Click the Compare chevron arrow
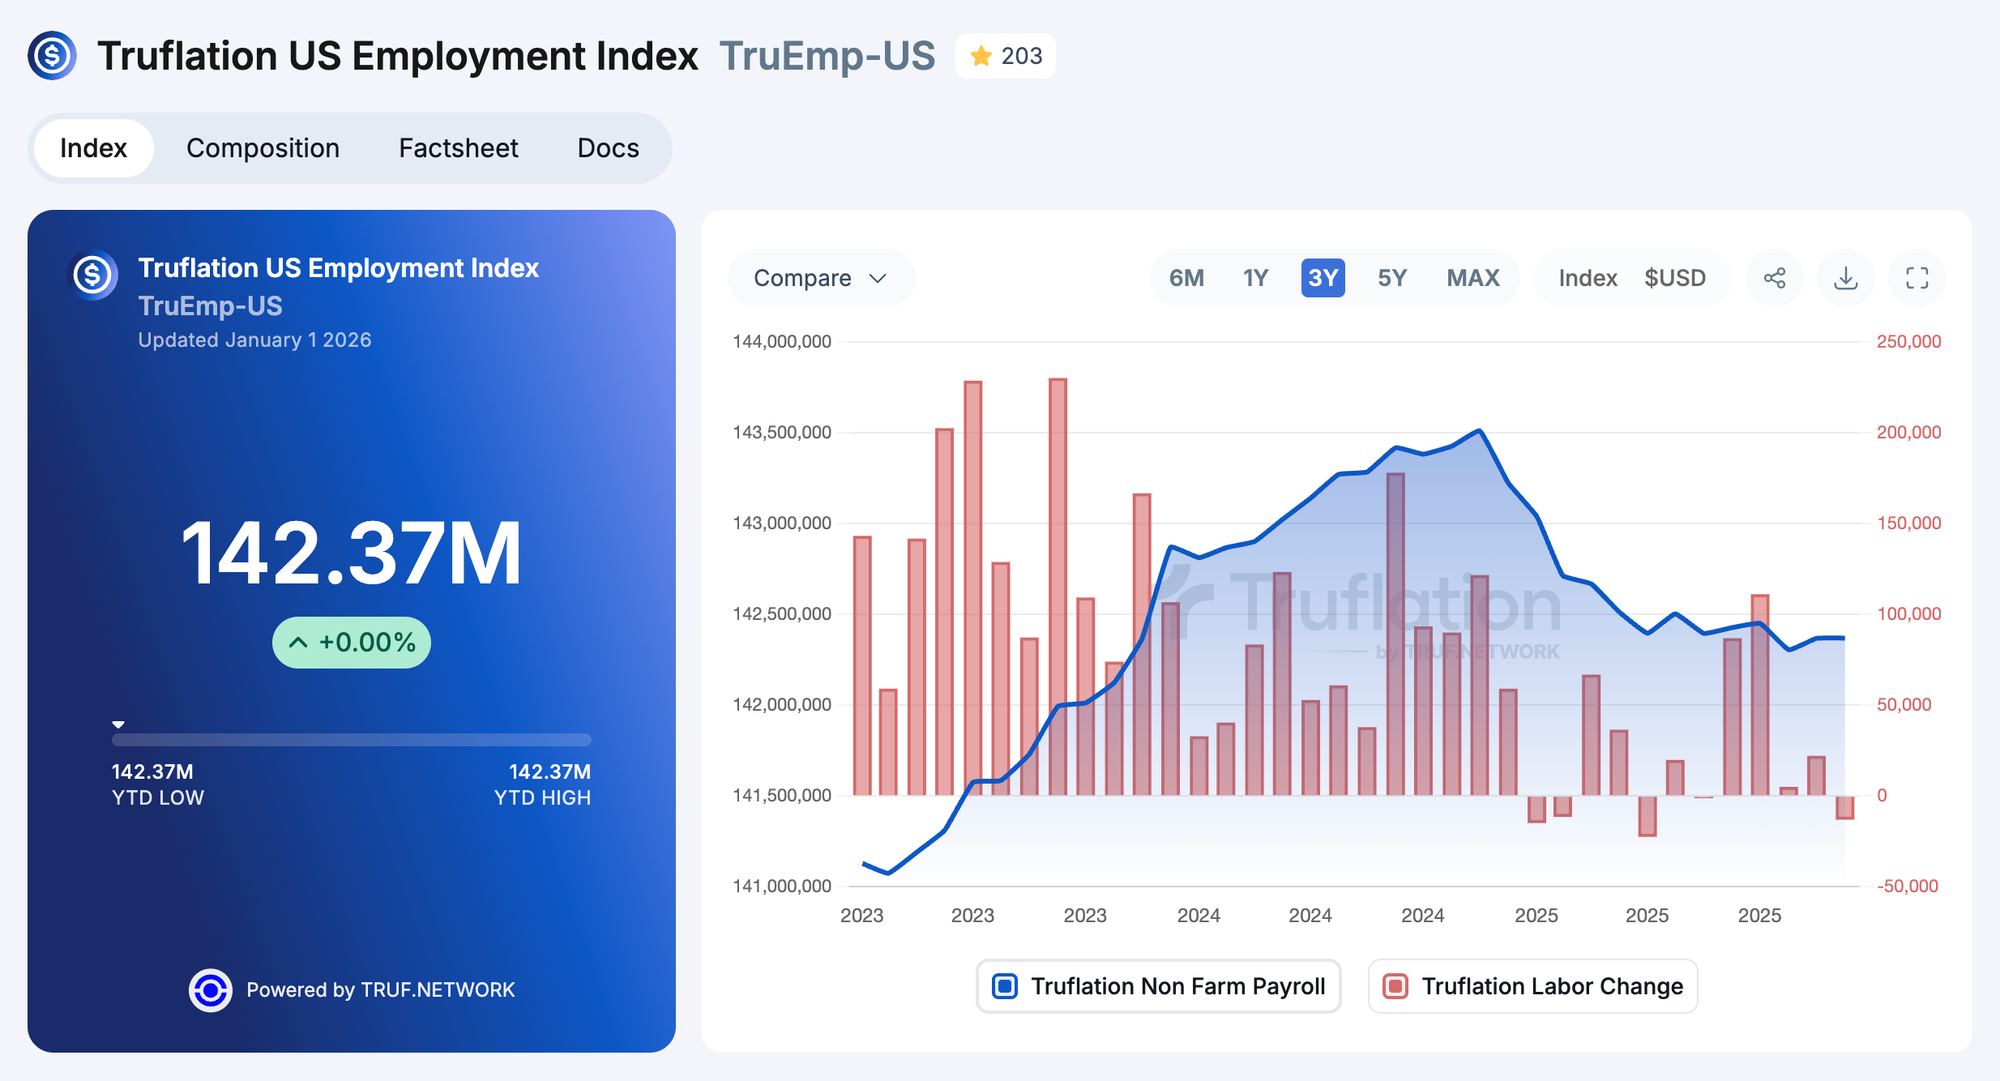Screen dimensions: 2000x1081 tap(878, 278)
